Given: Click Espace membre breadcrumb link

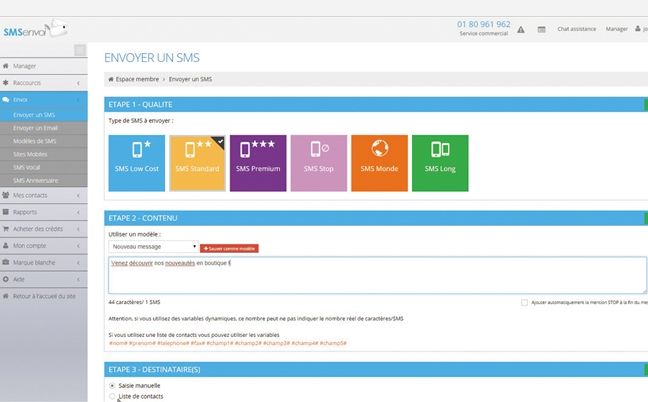Looking at the screenshot, I should (137, 79).
